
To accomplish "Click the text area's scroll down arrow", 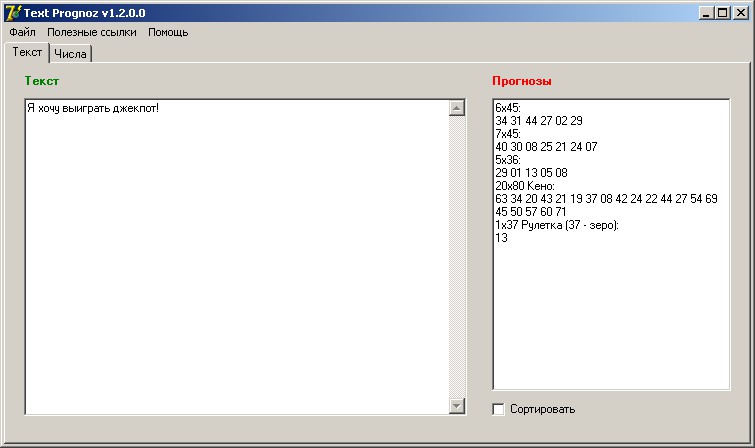I will (x=456, y=406).
